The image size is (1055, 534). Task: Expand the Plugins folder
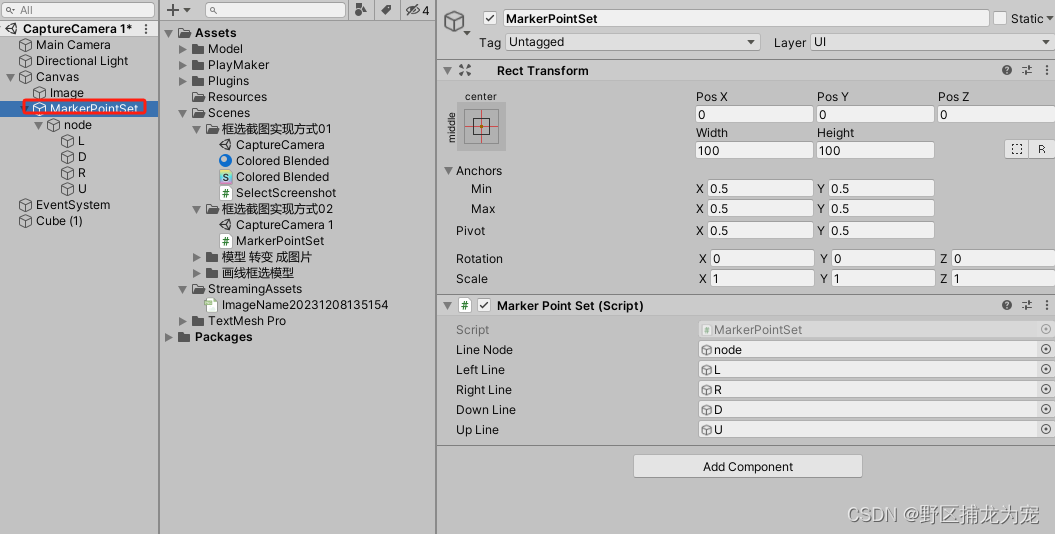click(x=183, y=81)
